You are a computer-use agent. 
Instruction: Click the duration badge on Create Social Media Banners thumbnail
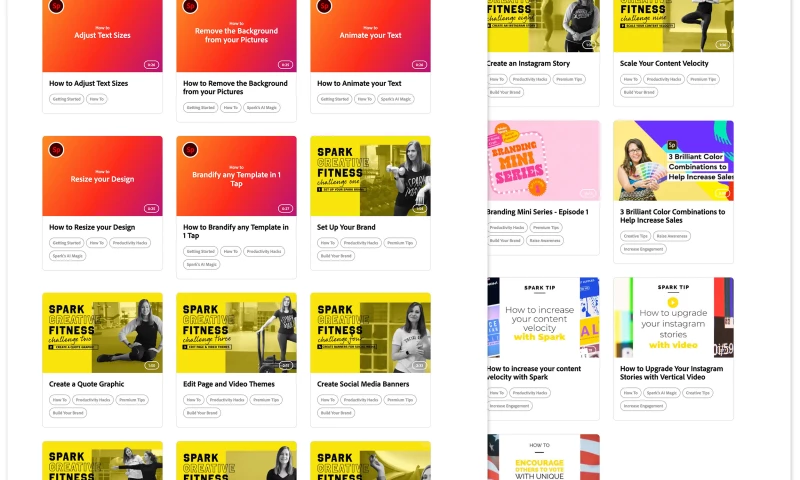point(419,366)
